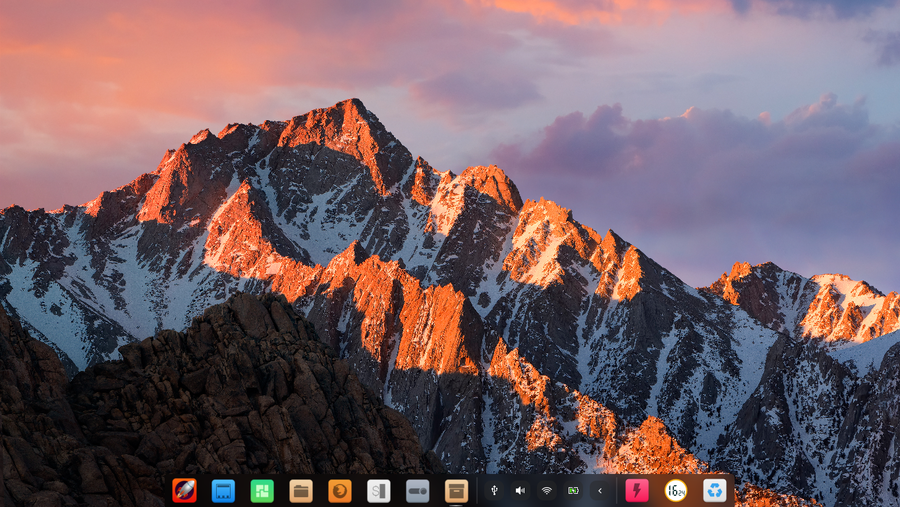
Task: Click the dock separator before the power icon
Action: [618, 490]
